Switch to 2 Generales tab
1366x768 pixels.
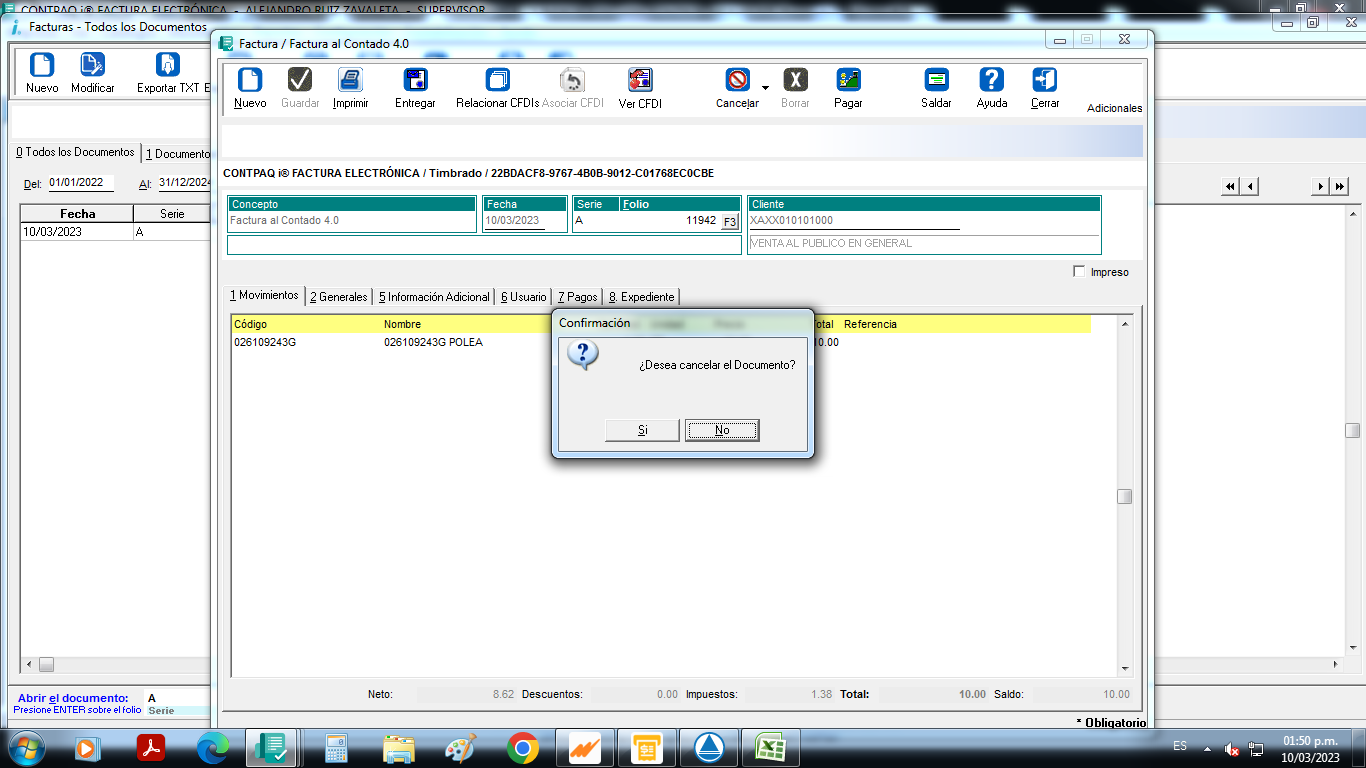(x=338, y=297)
